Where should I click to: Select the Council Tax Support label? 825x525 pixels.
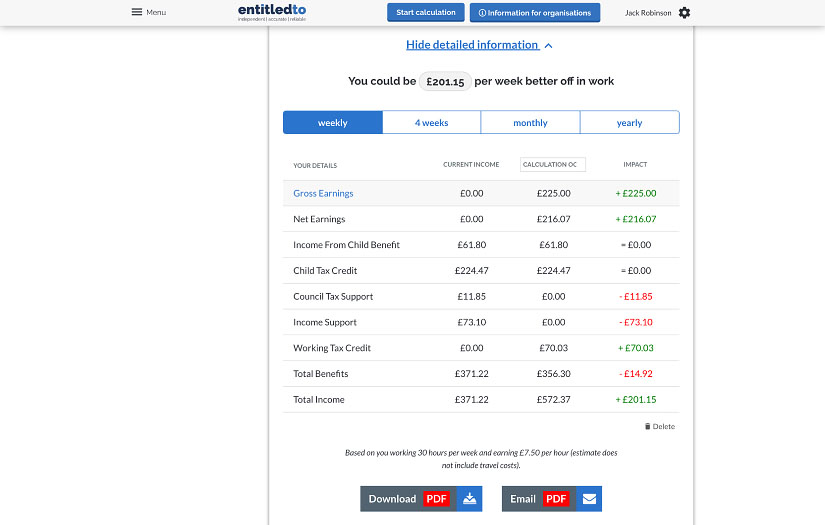[x=333, y=297]
